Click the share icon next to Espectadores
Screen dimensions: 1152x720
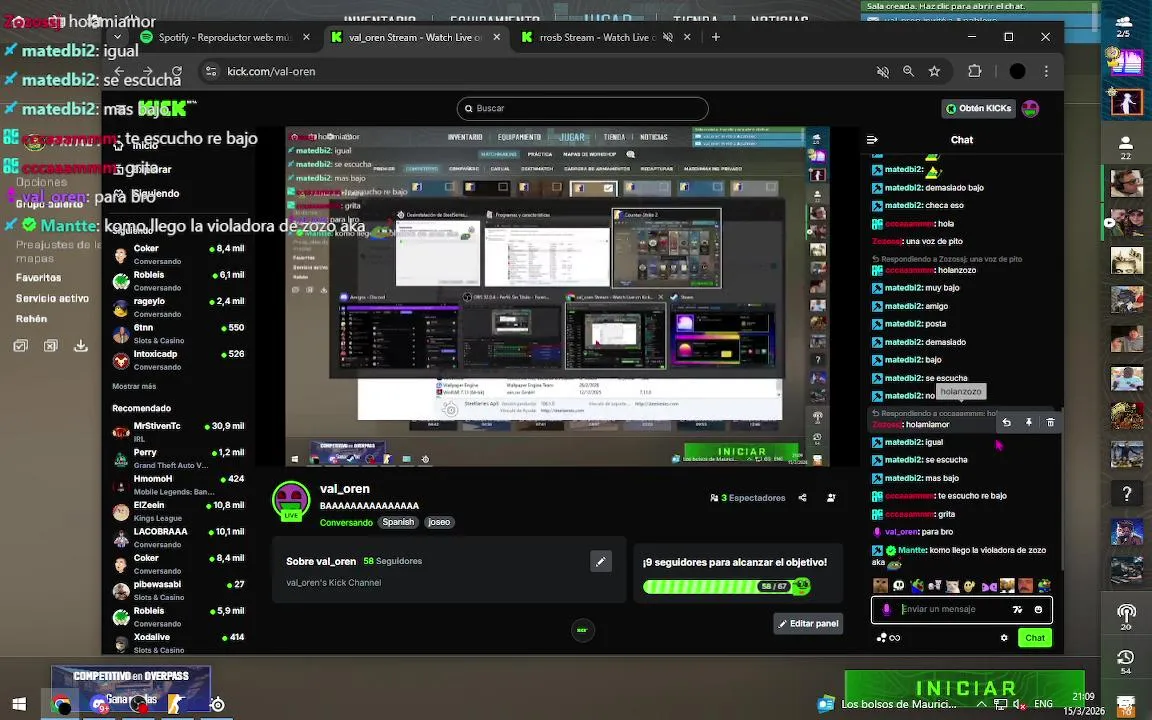(802, 497)
